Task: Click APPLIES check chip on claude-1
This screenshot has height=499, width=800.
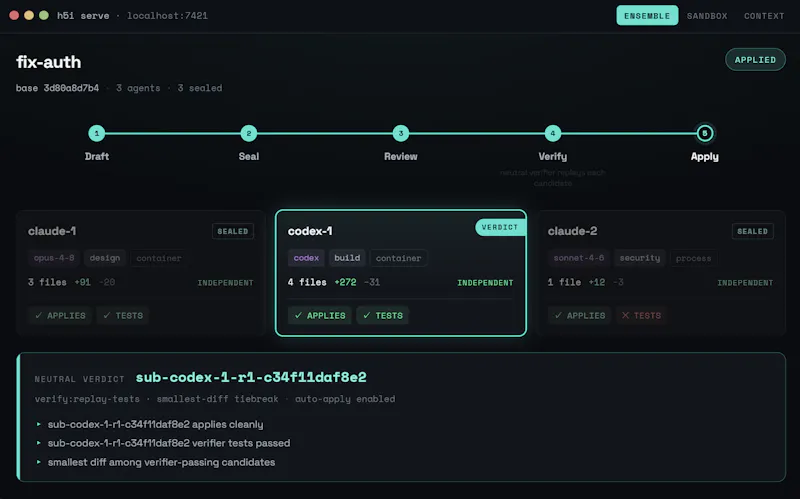Action: click(x=60, y=315)
